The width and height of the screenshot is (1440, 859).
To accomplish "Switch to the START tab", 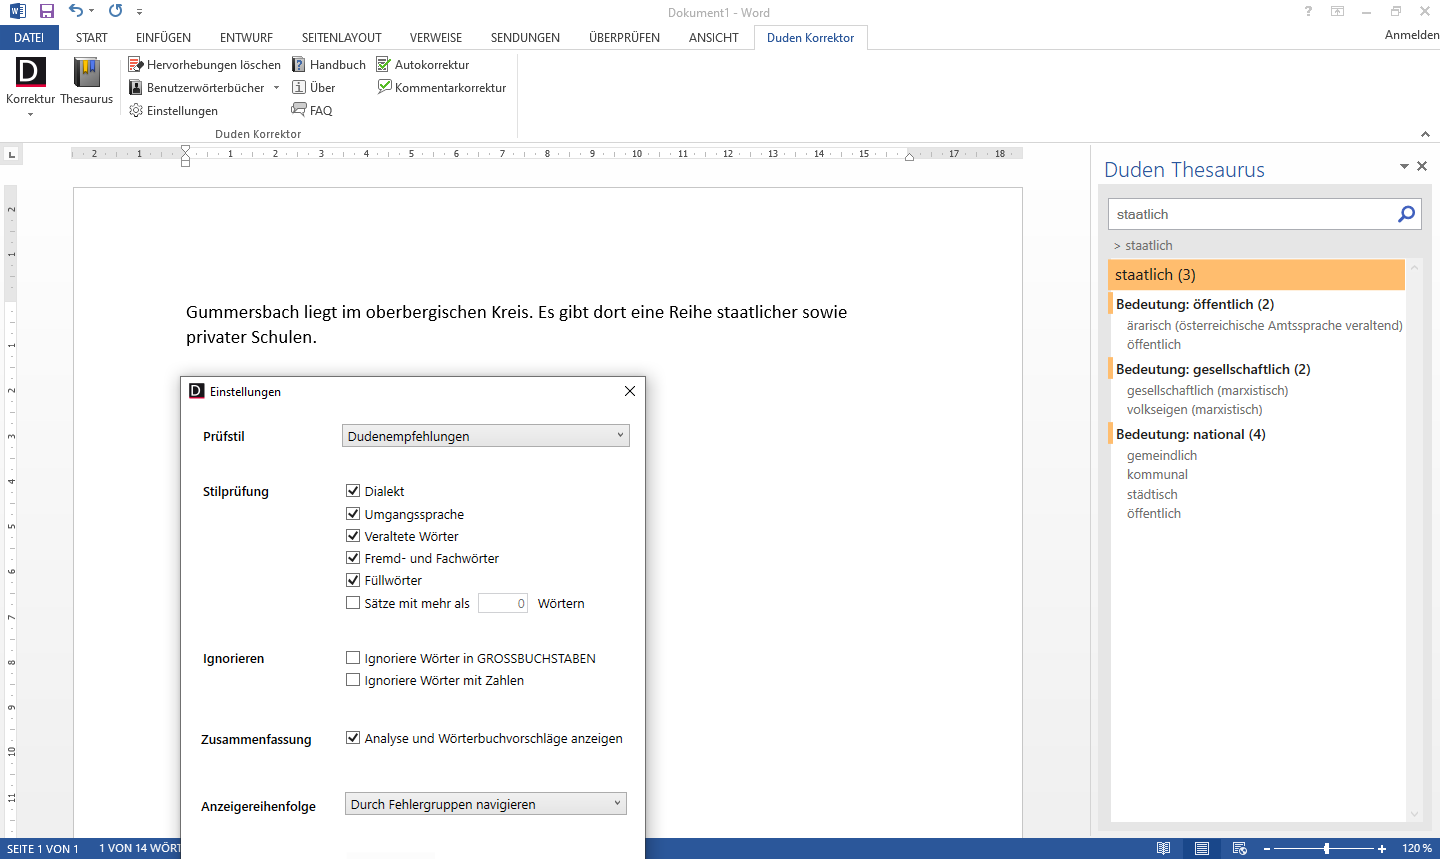I will click(x=91, y=37).
